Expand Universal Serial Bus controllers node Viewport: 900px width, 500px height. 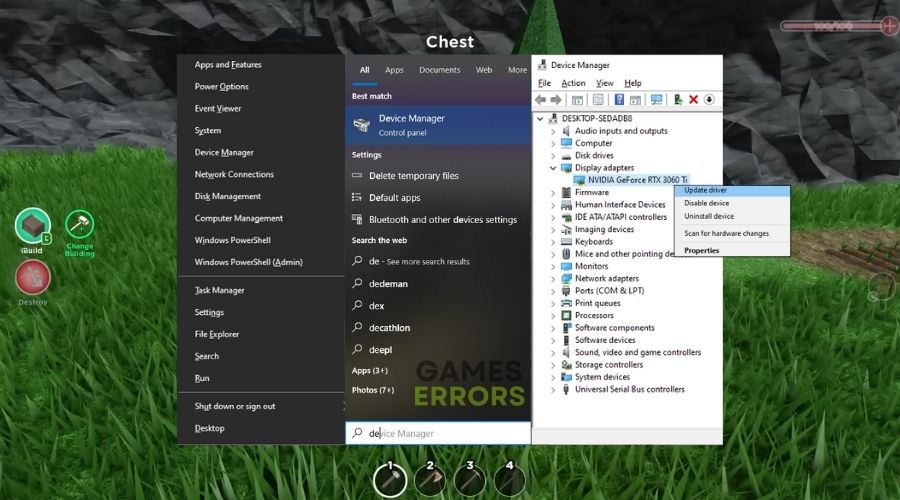[x=553, y=389]
